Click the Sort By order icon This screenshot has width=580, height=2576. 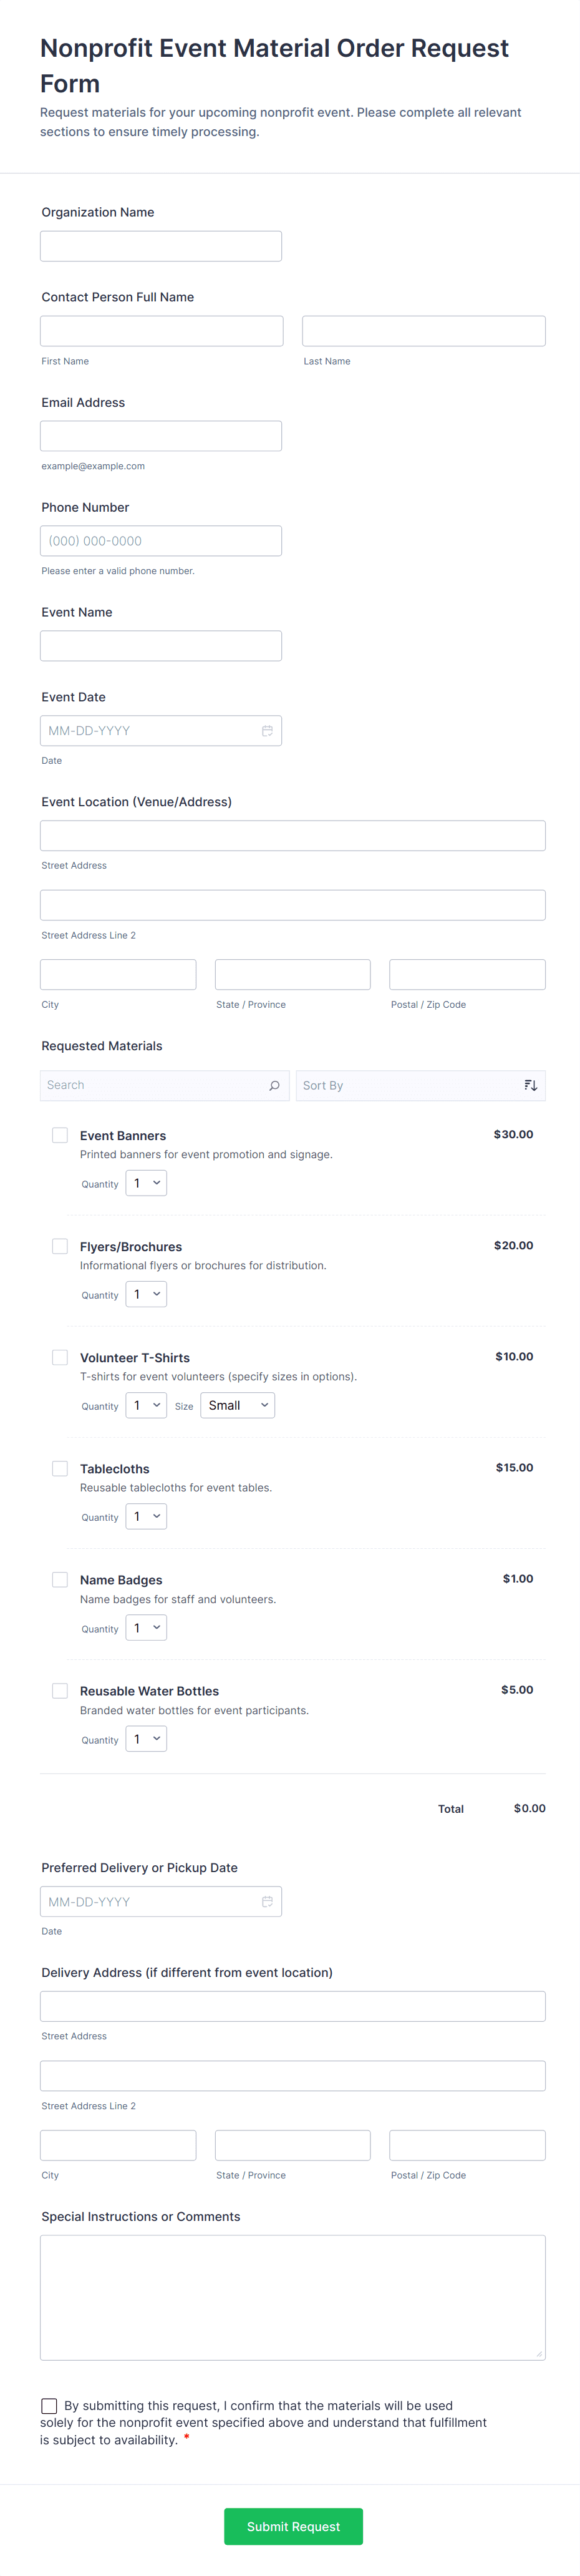coord(530,1085)
